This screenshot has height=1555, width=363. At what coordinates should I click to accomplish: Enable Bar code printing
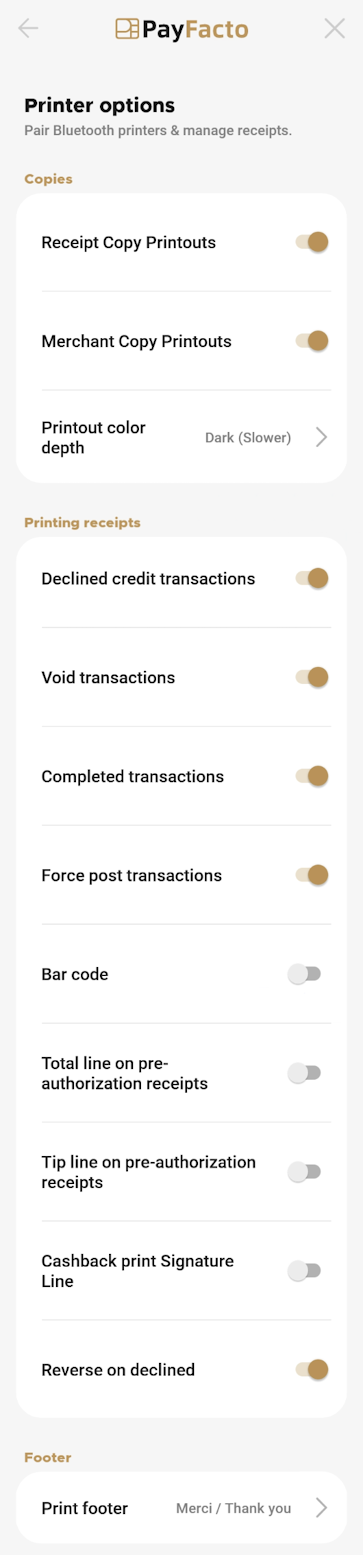[304, 974]
